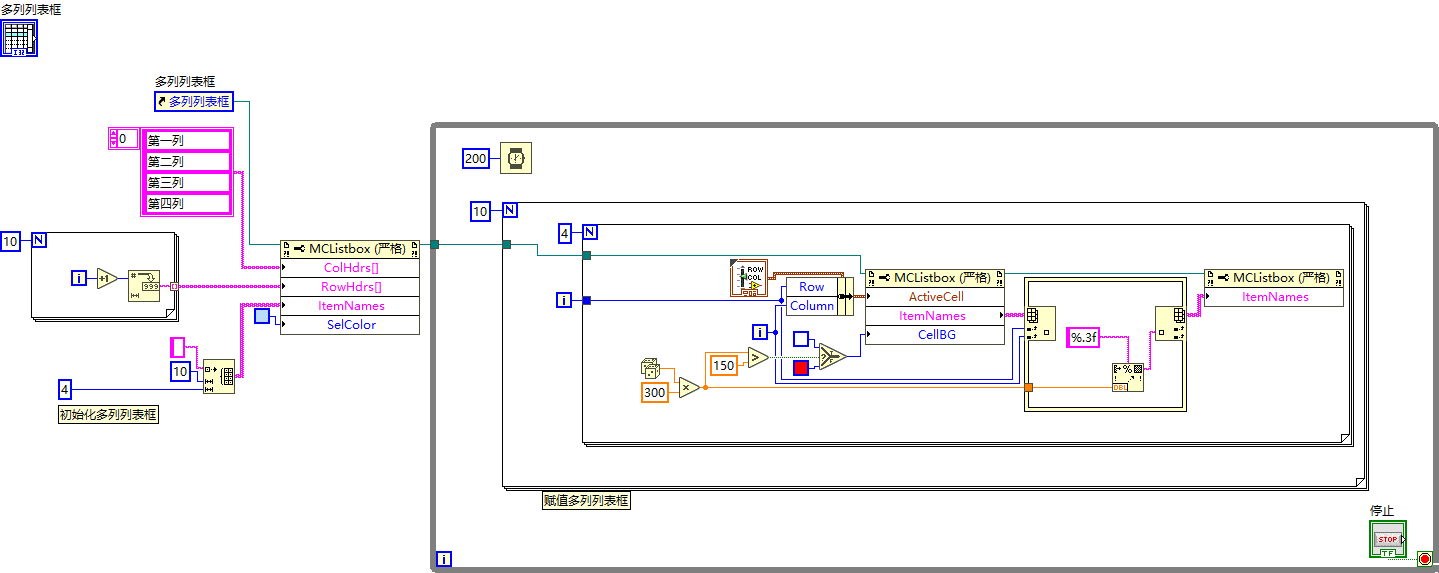This screenshot has width=1439, height=573.
Task: Select ItemNames row between ActiveCell and CellBG
Action: pyautogui.click(x=935, y=316)
